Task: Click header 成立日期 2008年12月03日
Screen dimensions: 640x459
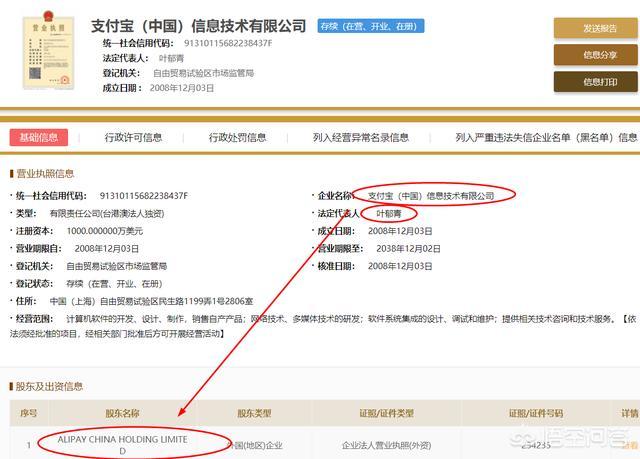Action: [182, 88]
